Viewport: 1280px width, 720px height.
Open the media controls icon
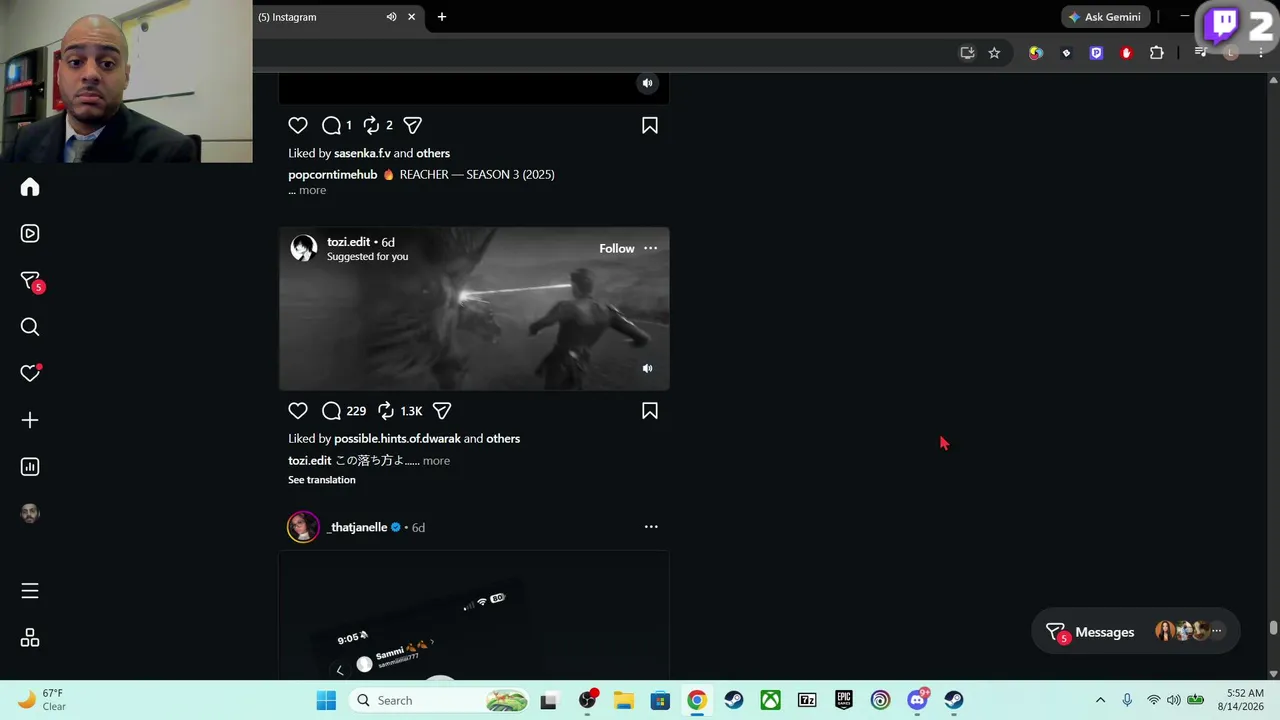(1201, 53)
